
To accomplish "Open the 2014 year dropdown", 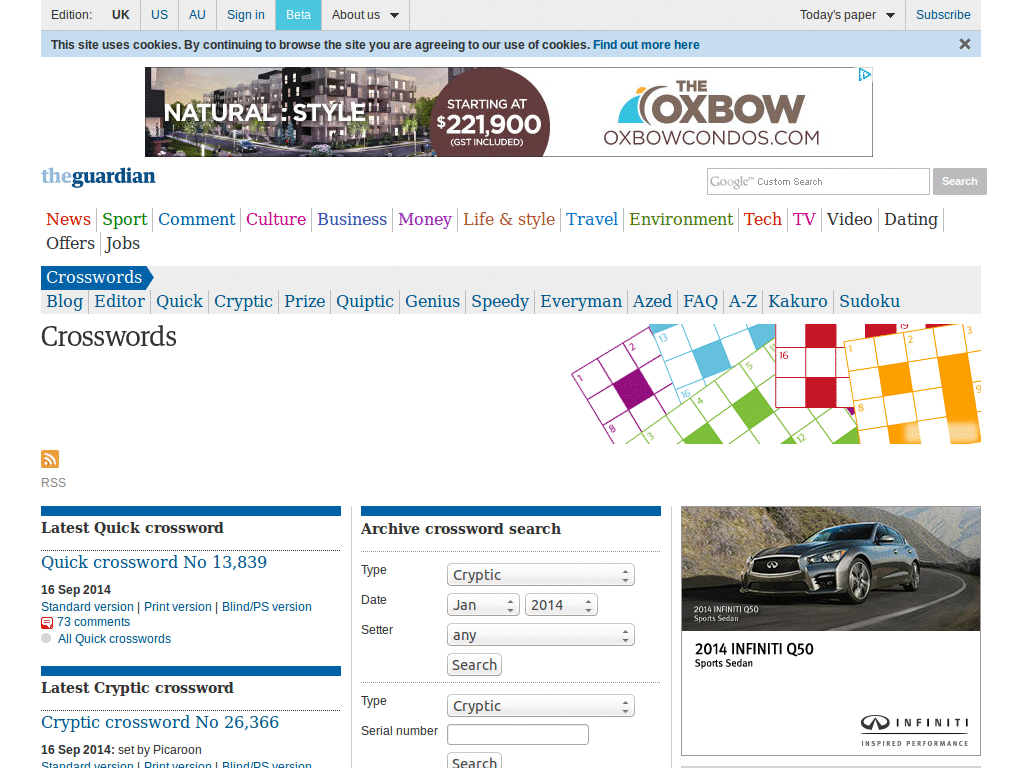I will pyautogui.click(x=562, y=605).
